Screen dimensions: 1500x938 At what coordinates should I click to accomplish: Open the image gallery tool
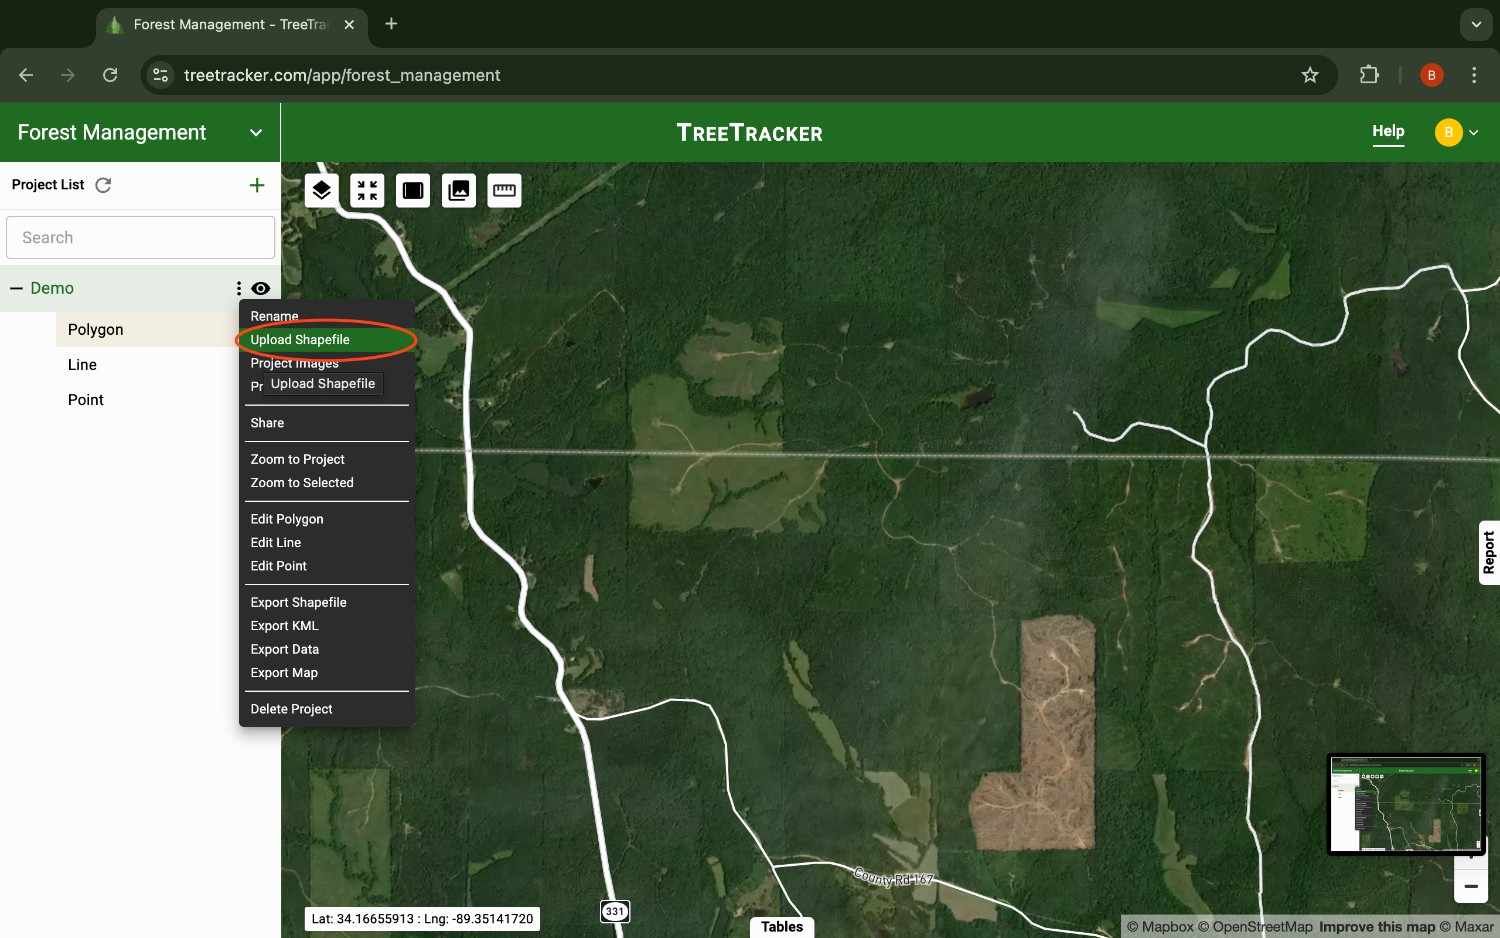458,189
